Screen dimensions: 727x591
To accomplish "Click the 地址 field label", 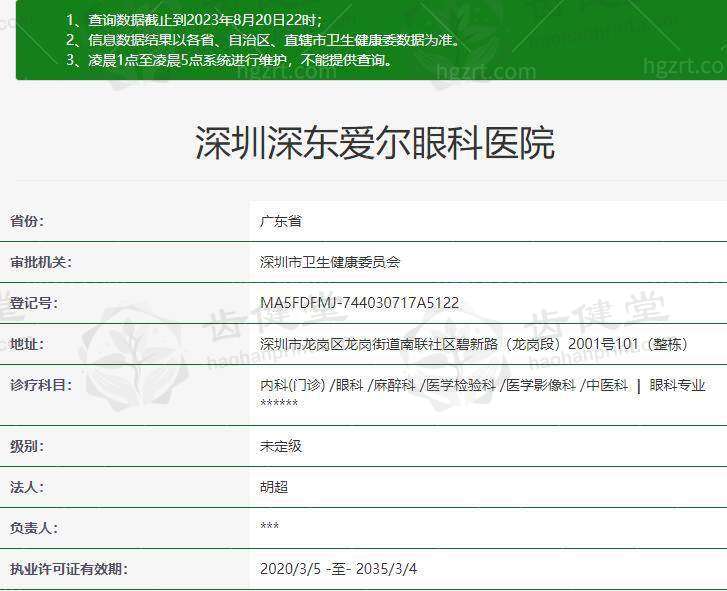I will click(26, 344).
